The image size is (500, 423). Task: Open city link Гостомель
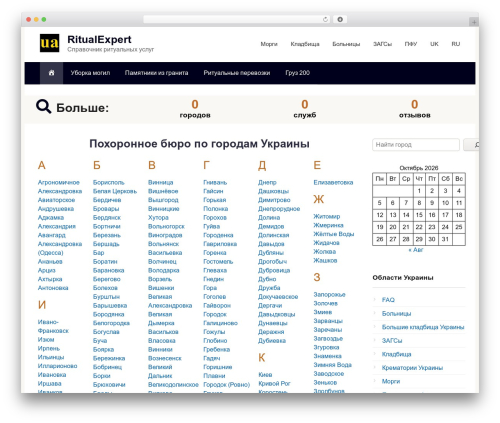(218, 262)
